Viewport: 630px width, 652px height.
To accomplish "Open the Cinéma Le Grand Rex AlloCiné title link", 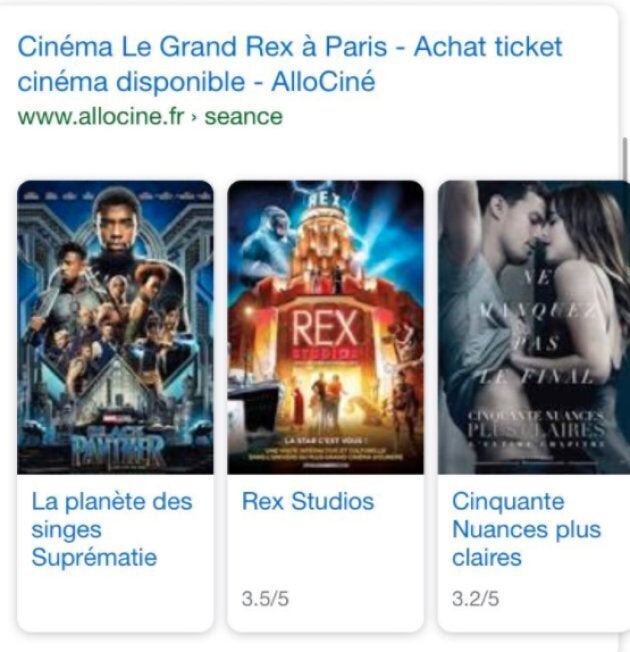I will click(x=290, y=64).
